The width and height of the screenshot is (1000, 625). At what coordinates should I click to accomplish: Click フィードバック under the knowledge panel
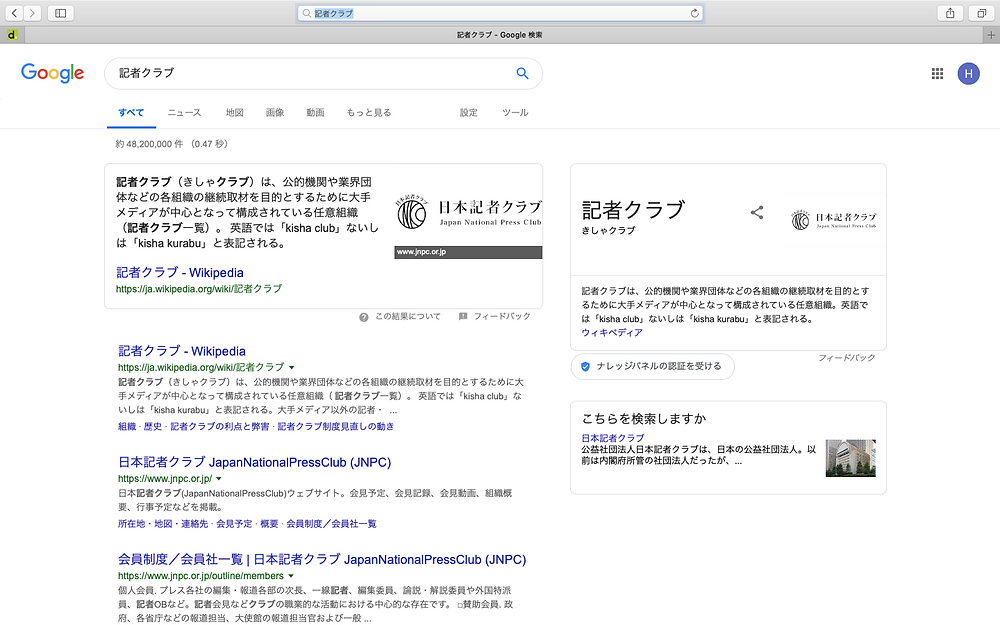846,358
